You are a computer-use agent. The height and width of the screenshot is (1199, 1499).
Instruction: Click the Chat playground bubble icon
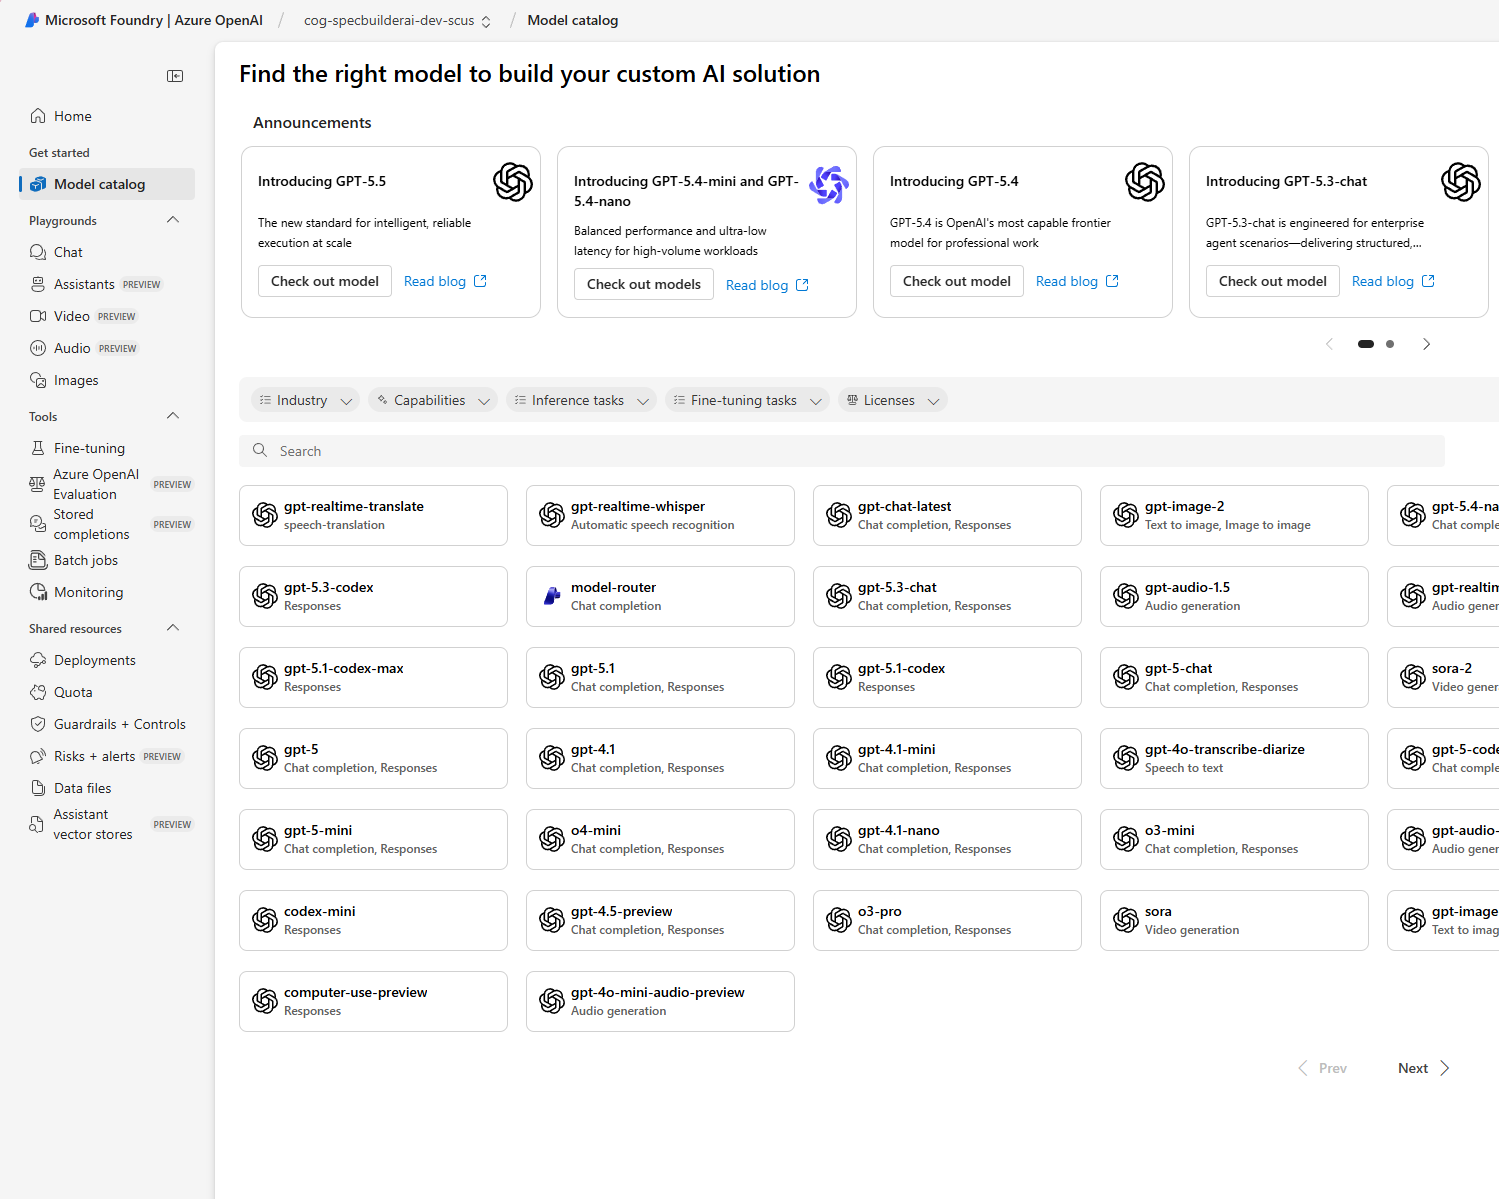(x=38, y=252)
